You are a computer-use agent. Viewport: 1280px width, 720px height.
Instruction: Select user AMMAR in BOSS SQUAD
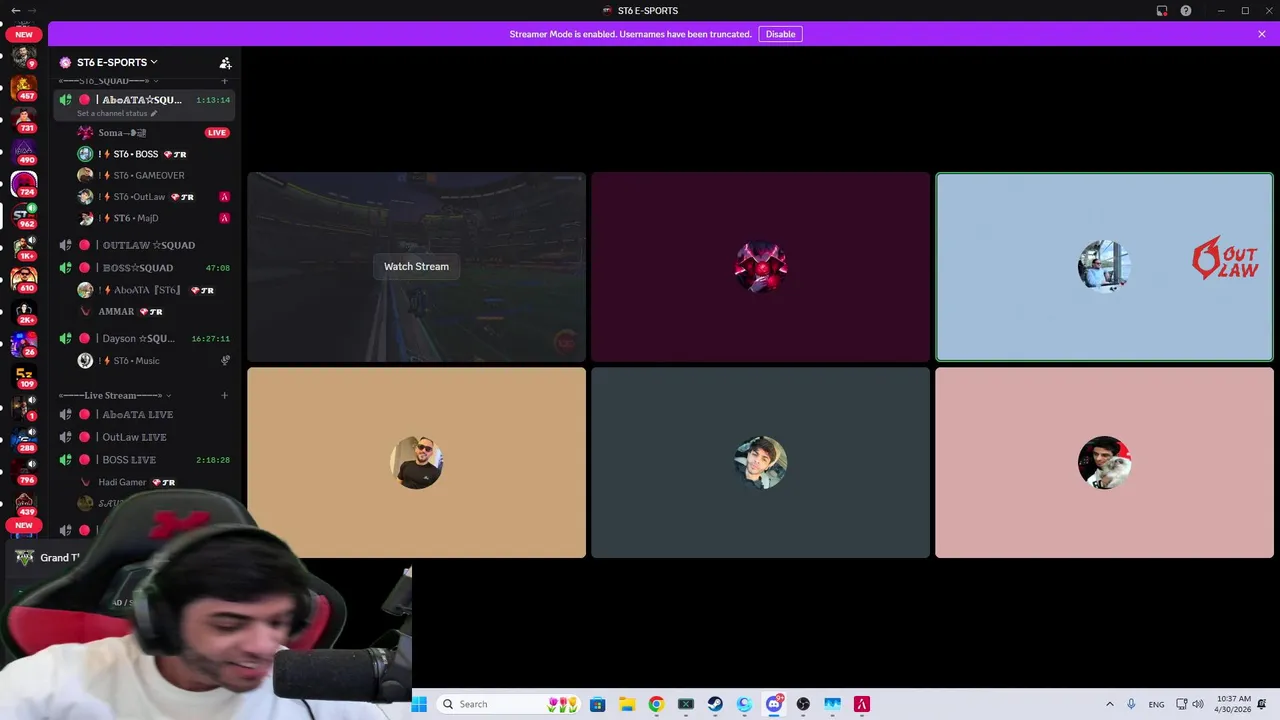pyautogui.click(x=152, y=311)
